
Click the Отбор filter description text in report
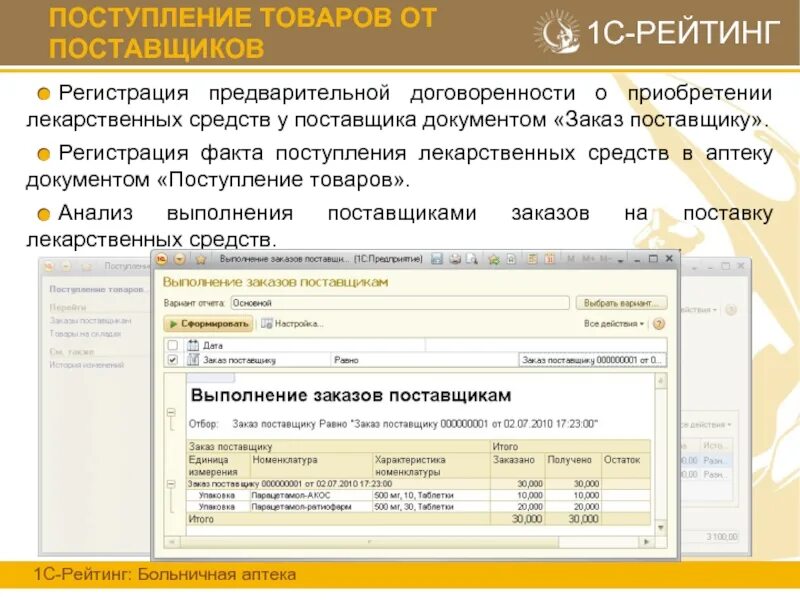pos(393,424)
